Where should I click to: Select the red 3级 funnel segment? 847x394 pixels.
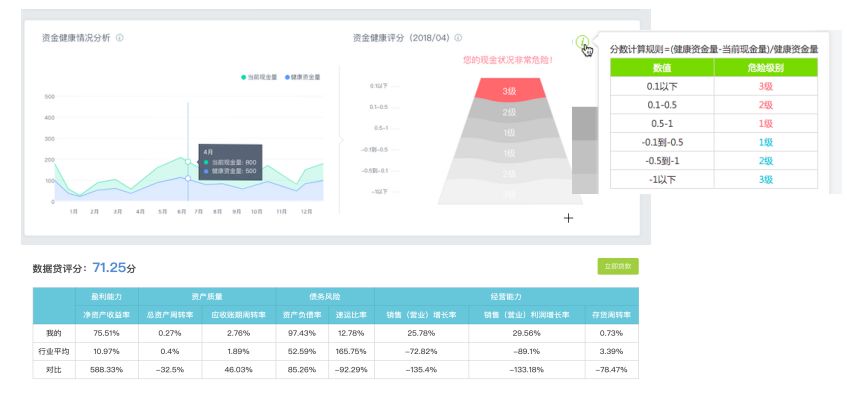pyautogui.click(x=509, y=89)
